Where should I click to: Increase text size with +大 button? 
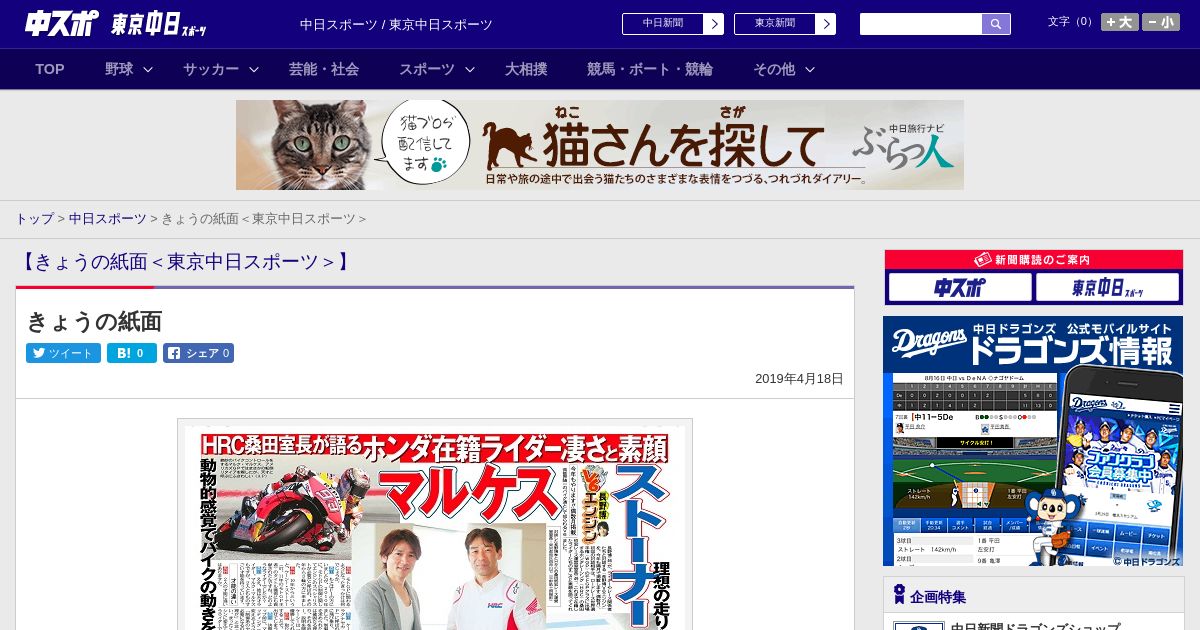pos(1120,22)
